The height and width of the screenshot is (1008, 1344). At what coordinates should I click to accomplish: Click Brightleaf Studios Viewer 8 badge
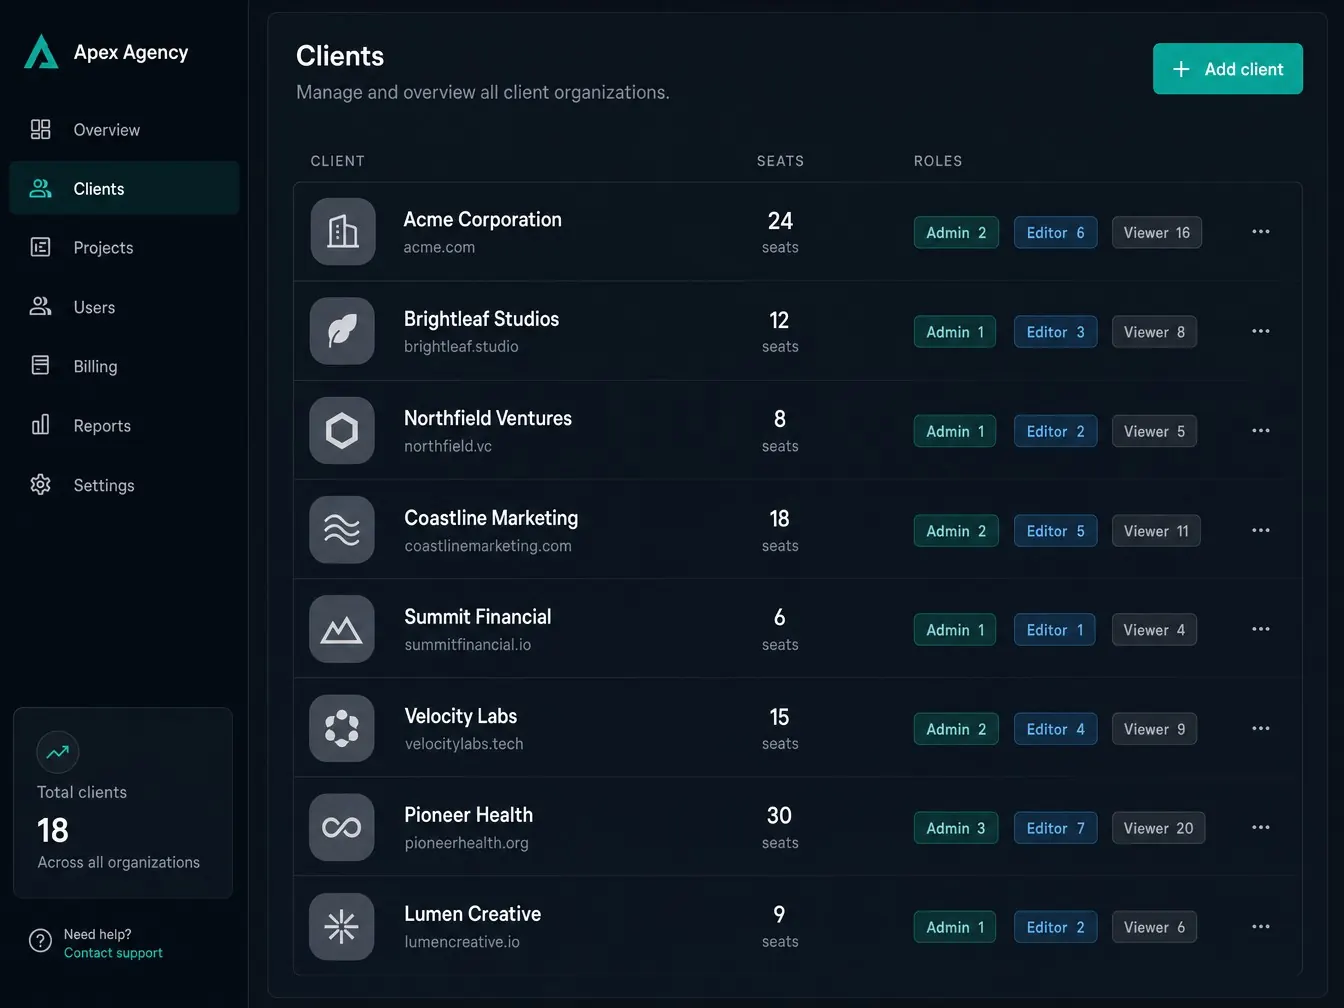(x=1154, y=332)
